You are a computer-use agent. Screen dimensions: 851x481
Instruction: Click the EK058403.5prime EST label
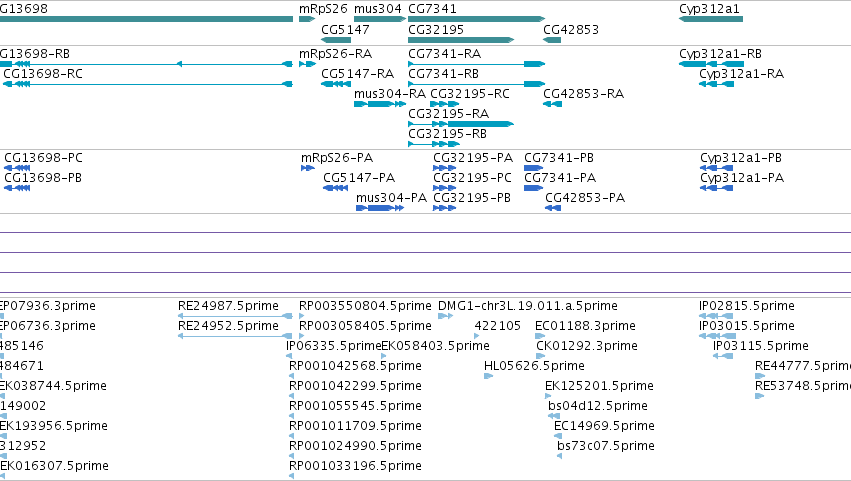click(x=436, y=346)
